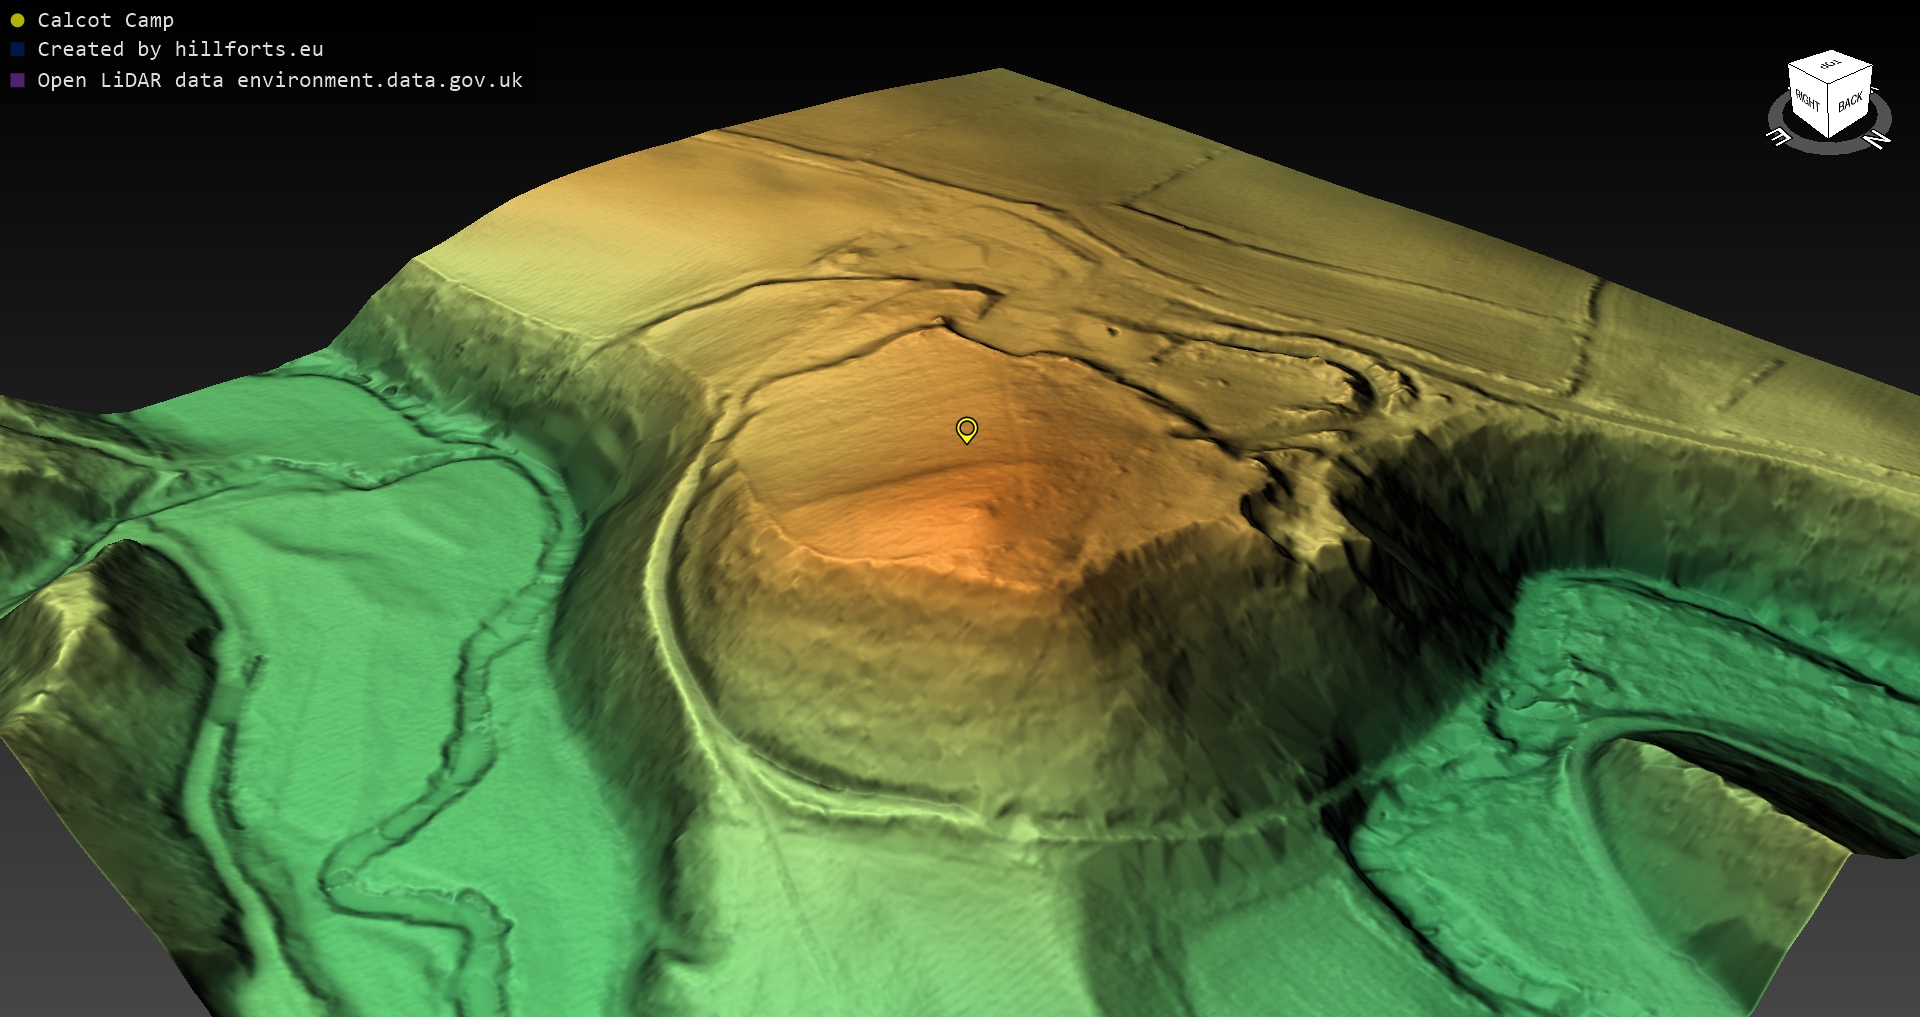This screenshot has height=1017, width=1920.
Task: Select the Calcot Camp legend label
Action: click(x=105, y=20)
